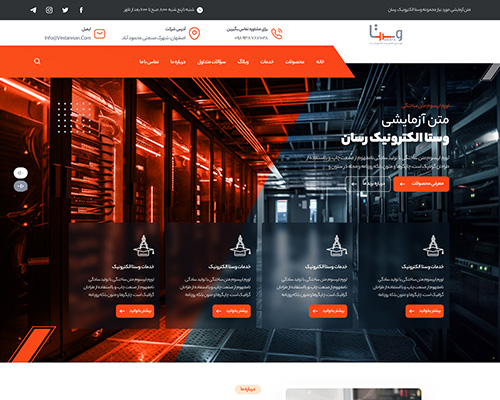Click the email envelope icon
Image resolution: width=500 pixels, height=400 pixels.
click(x=100, y=34)
